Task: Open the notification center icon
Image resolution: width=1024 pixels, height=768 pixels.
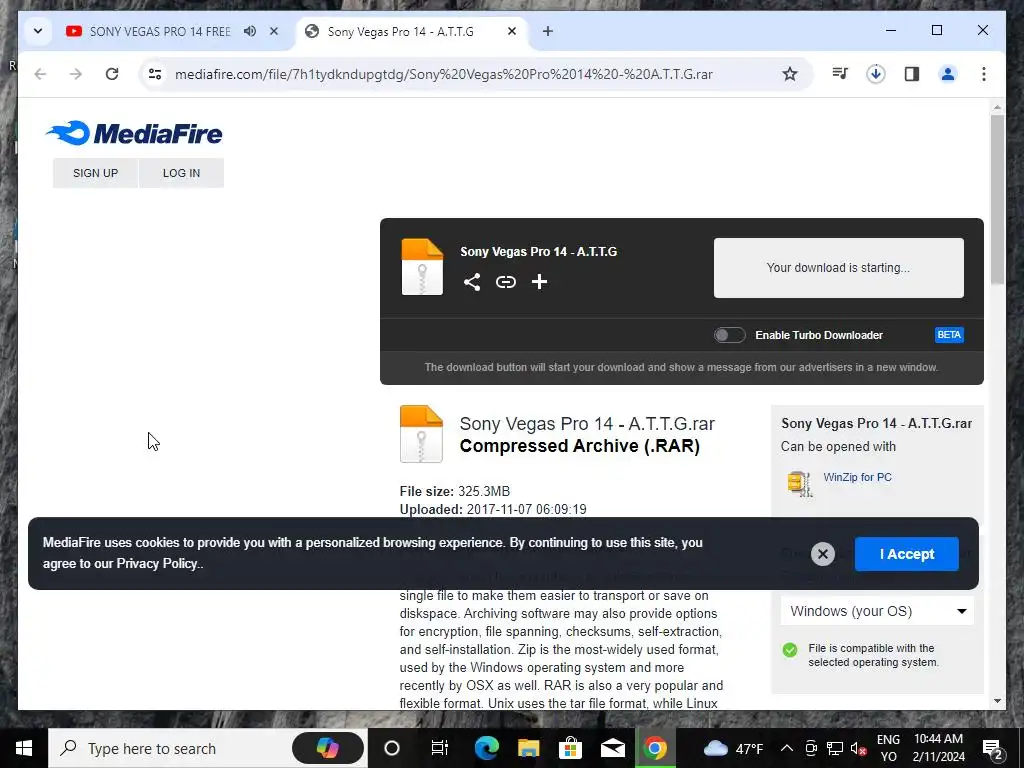Action: click(x=993, y=748)
